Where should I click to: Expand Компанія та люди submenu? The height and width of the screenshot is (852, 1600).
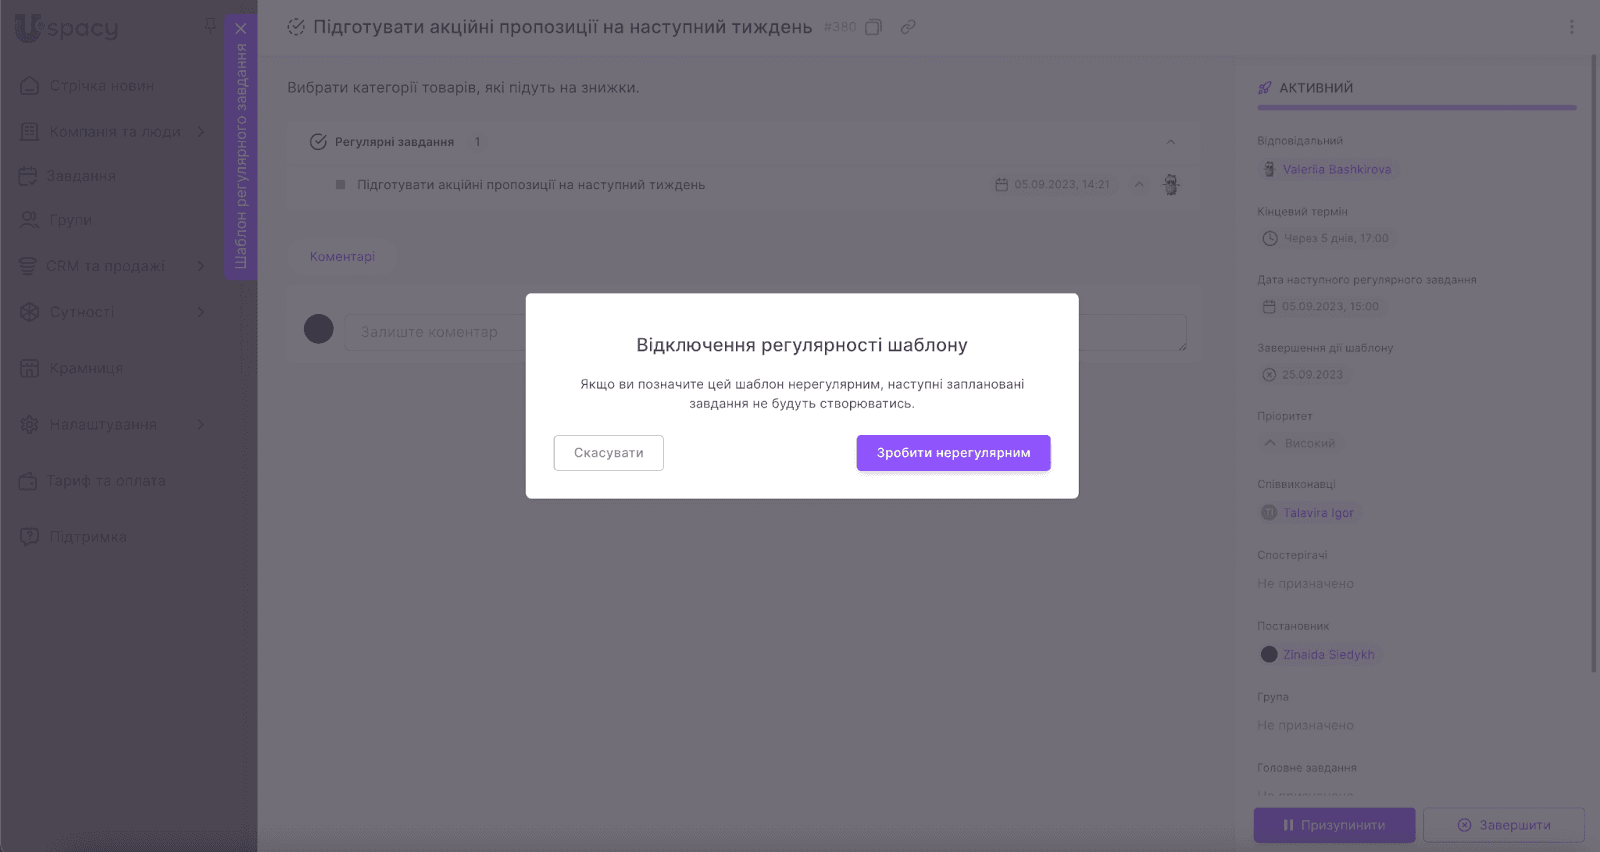coord(201,131)
